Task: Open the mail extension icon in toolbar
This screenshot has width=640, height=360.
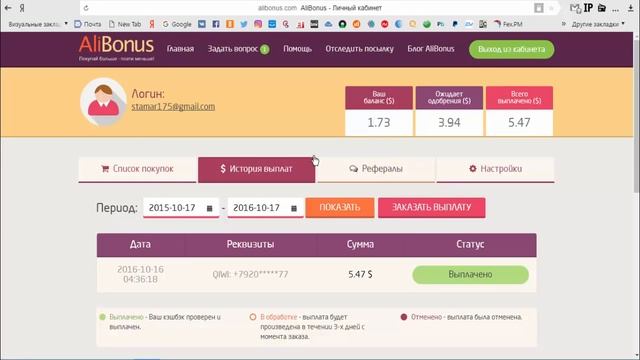Action: (575, 8)
